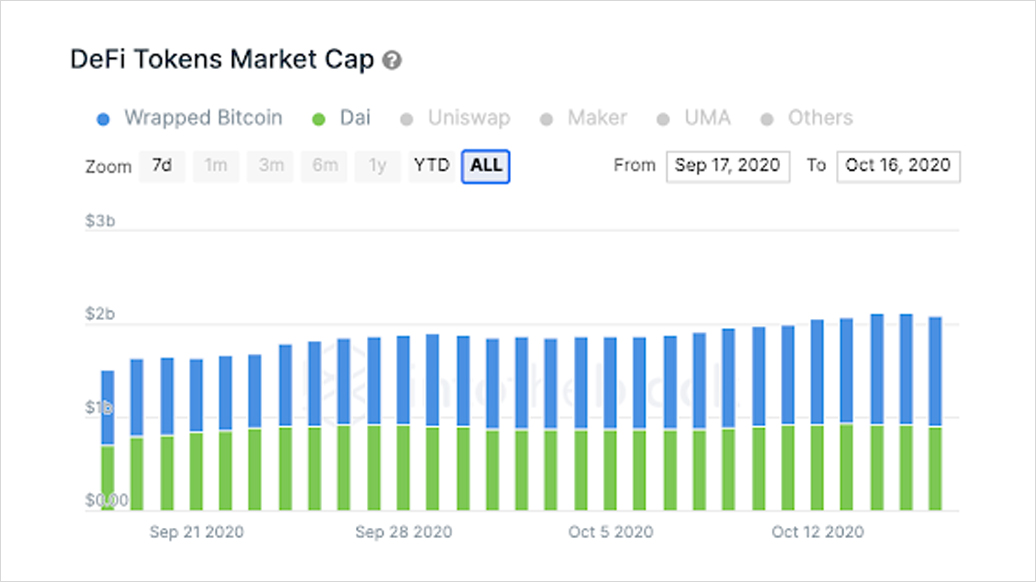Click the last bar's blue segment
Image resolution: width=1036 pixels, height=582 pixels.
click(936, 372)
